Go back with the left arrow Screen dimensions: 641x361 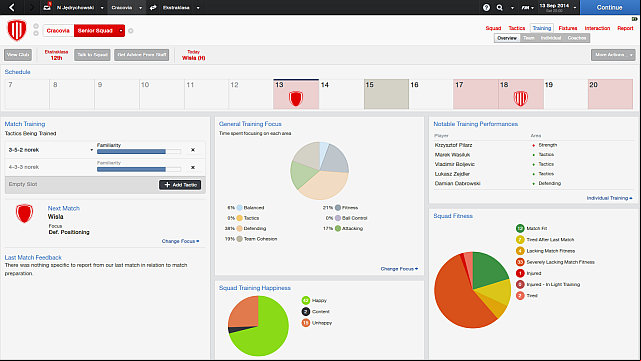pos(11,7)
